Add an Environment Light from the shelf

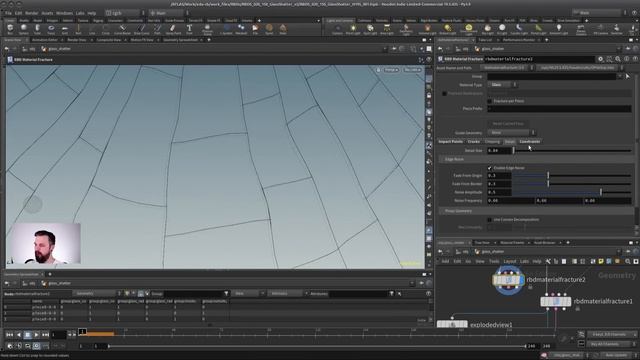pyautogui.click(x=469, y=29)
